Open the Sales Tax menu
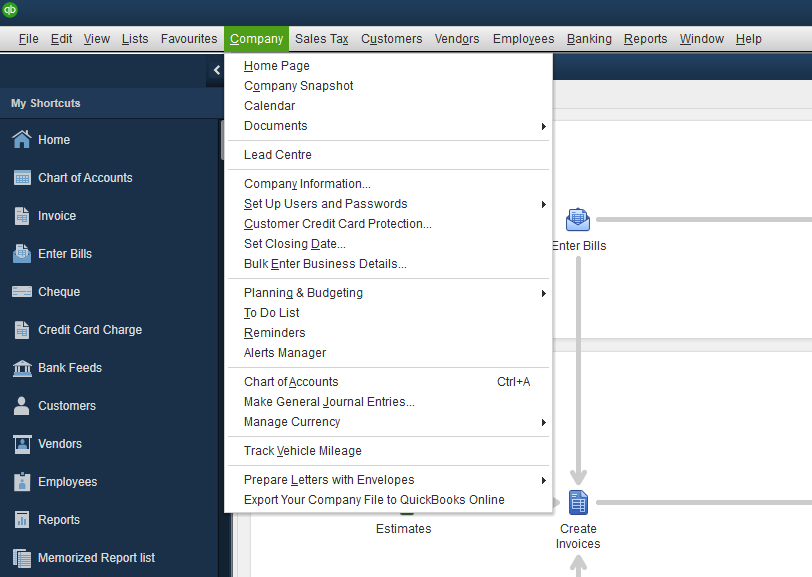This screenshot has height=577, width=812. click(322, 39)
